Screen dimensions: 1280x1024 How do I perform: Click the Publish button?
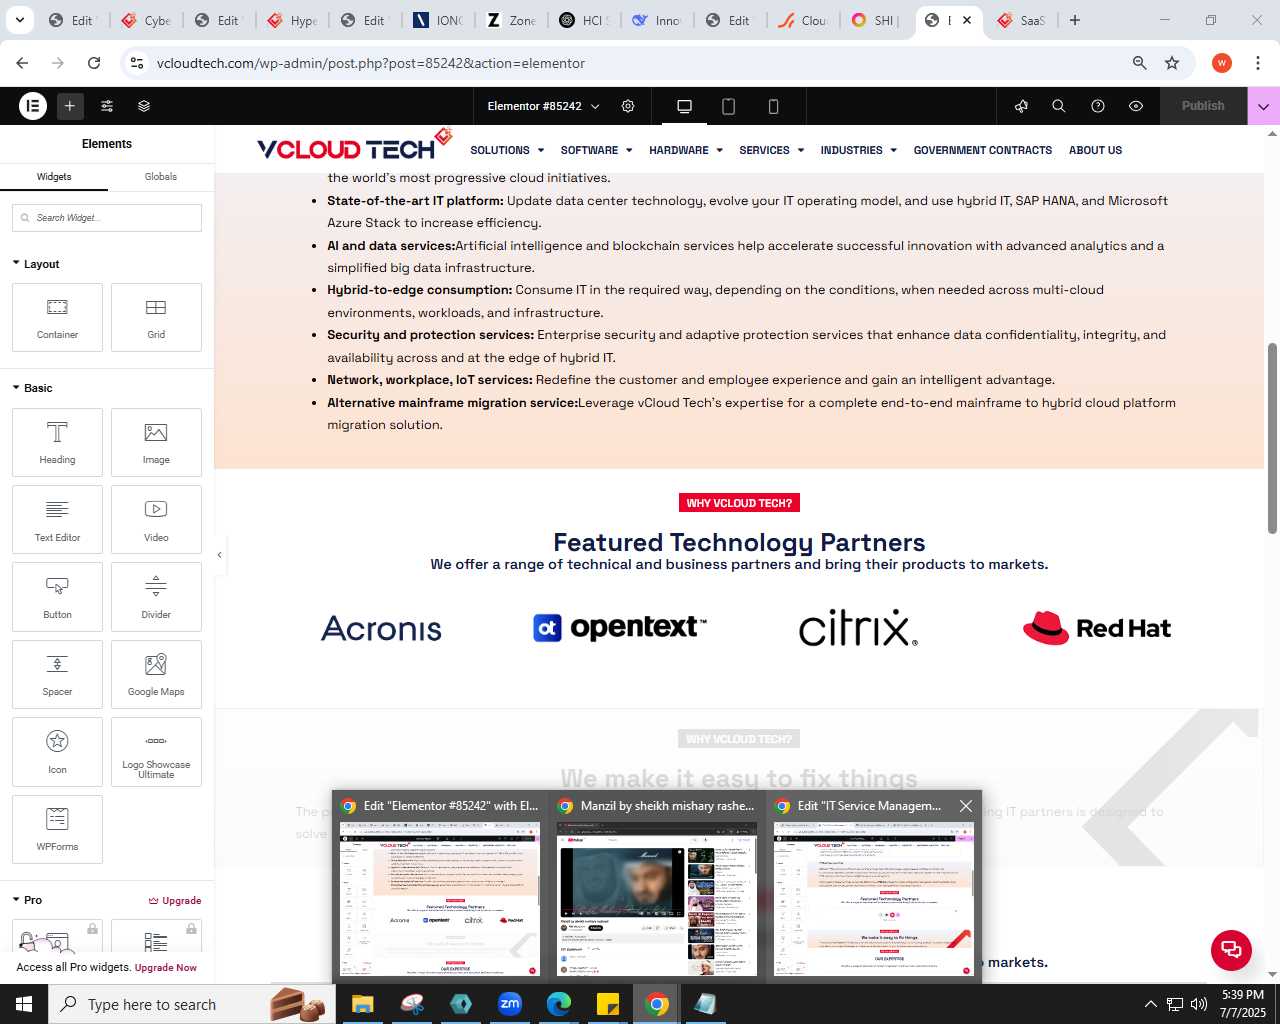point(1203,106)
